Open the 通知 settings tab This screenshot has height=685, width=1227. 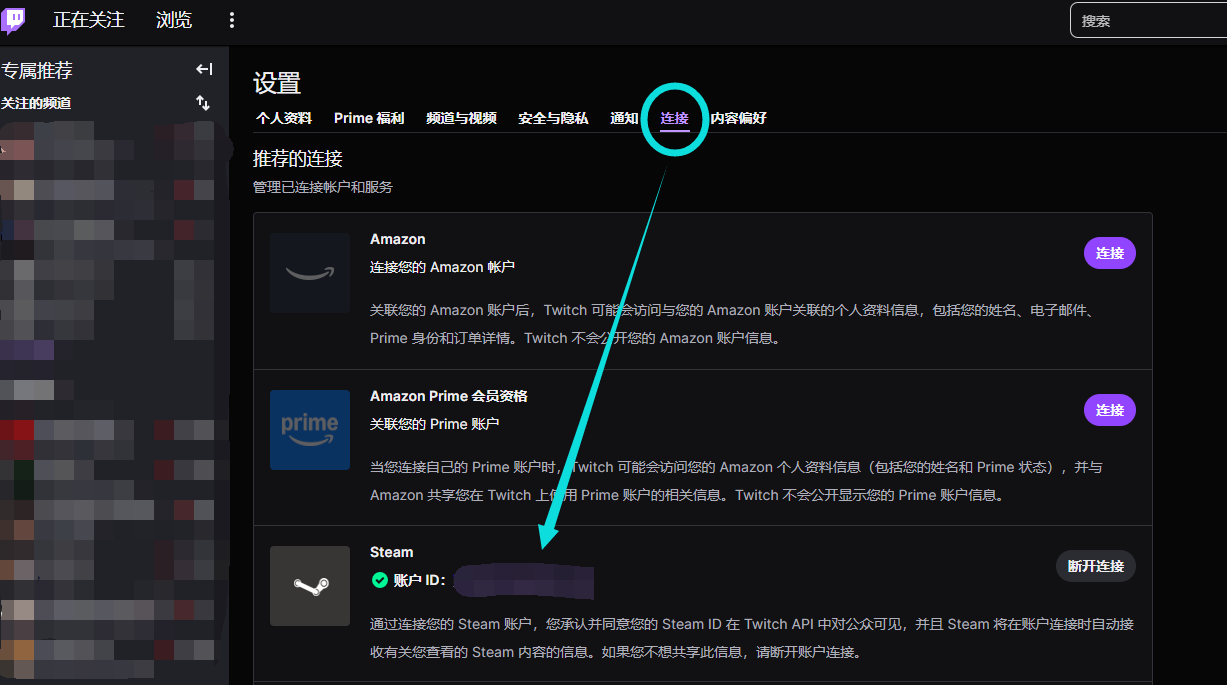(x=624, y=118)
